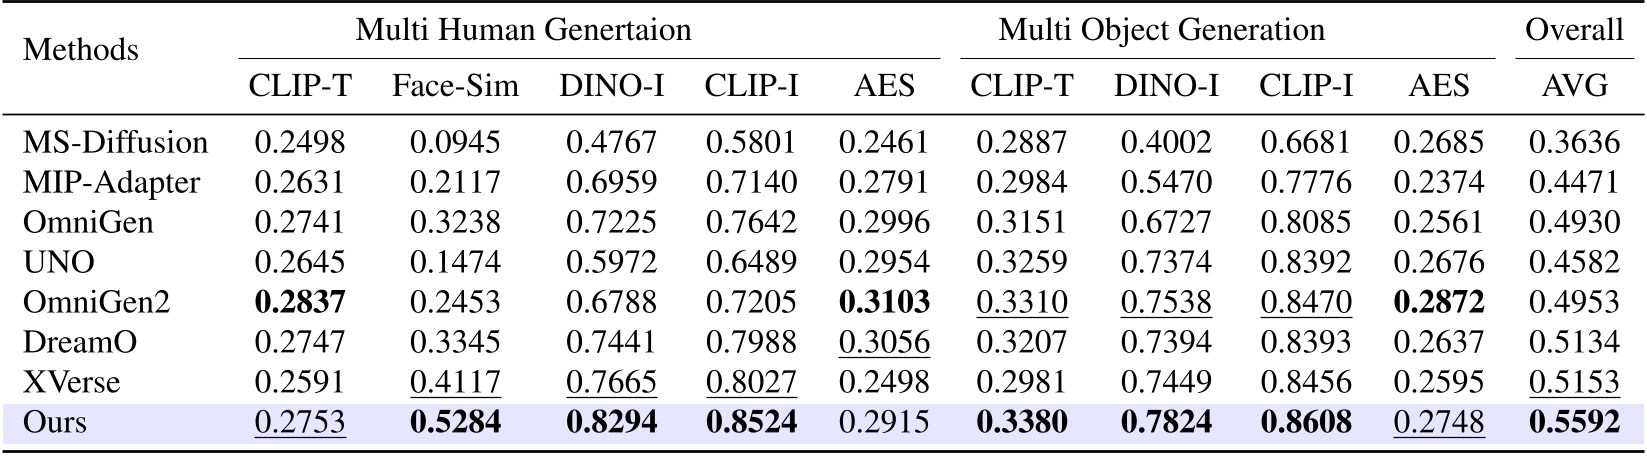The image size is (1647, 456).
Task: Click the bold 0.8608 CLIP-I value
Action: coord(1305,422)
